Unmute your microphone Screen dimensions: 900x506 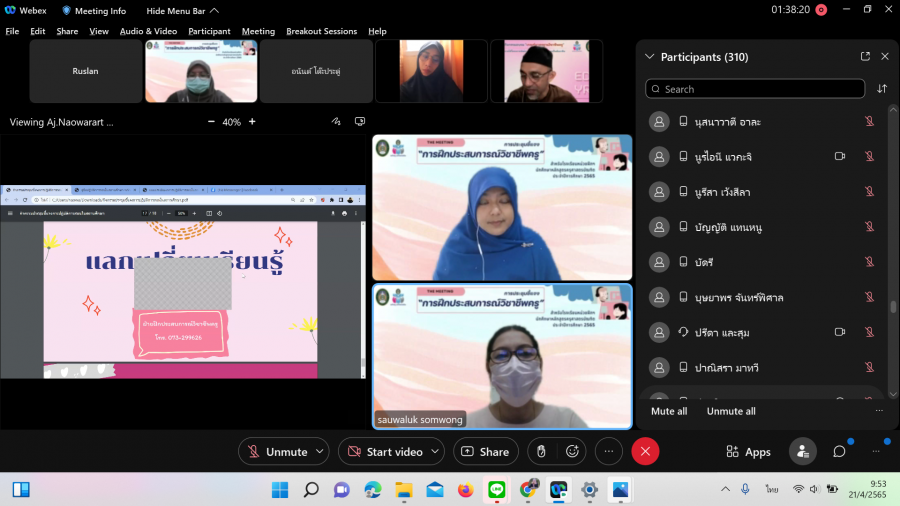coord(276,452)
